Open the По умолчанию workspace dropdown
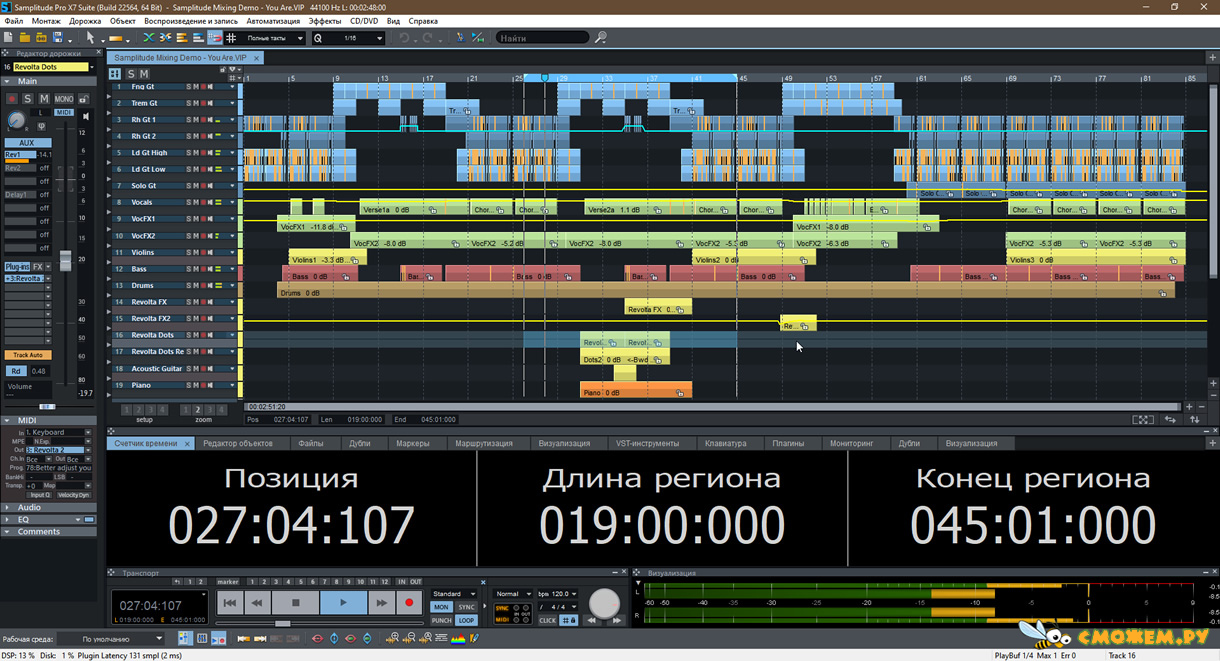 (x=109, y=638)
